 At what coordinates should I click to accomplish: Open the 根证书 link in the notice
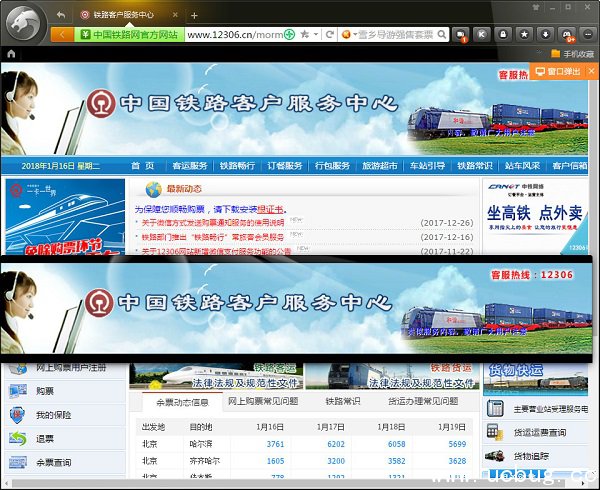point(271,209)
